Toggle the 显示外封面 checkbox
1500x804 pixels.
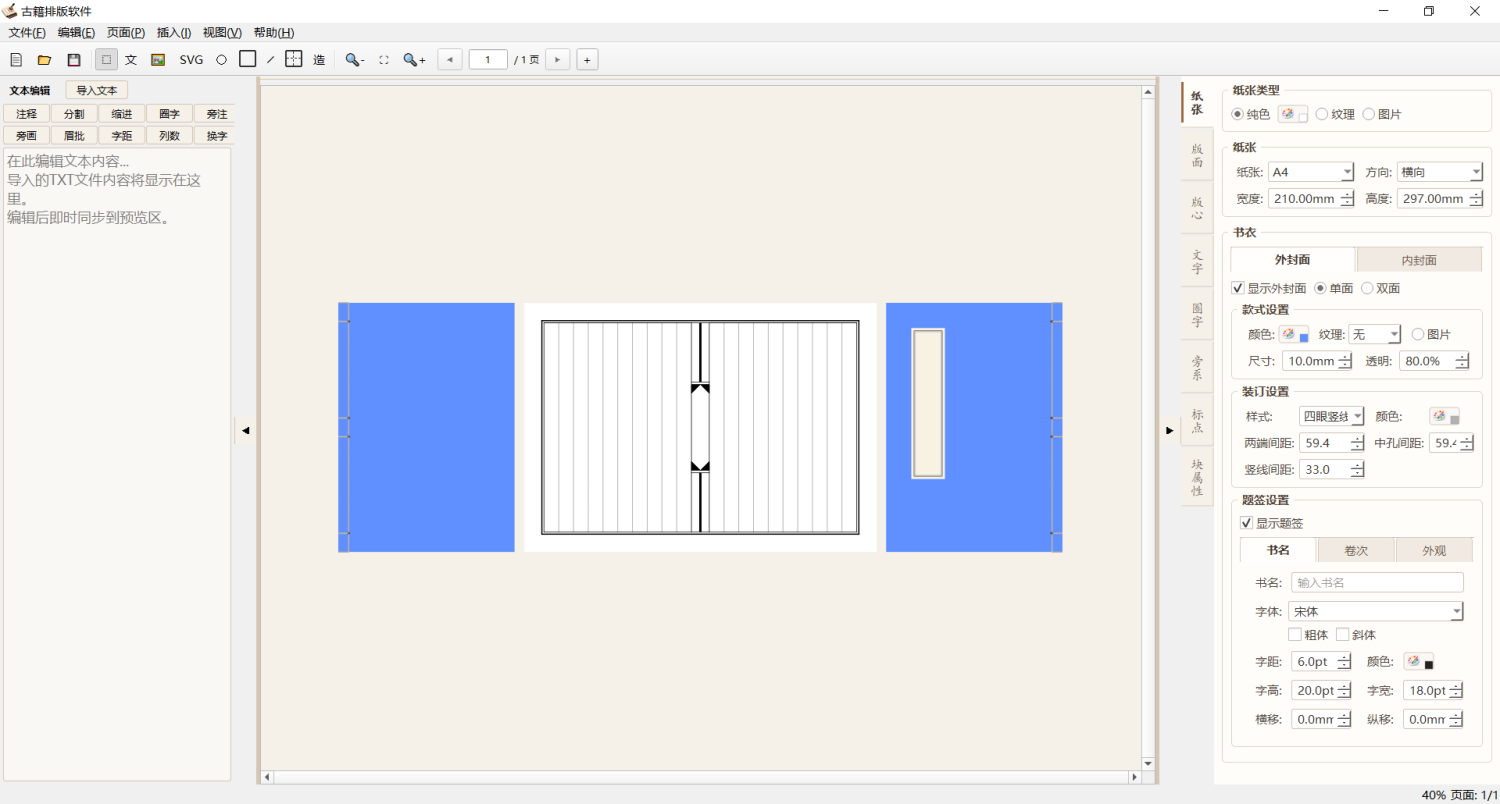coord(1238,288)
